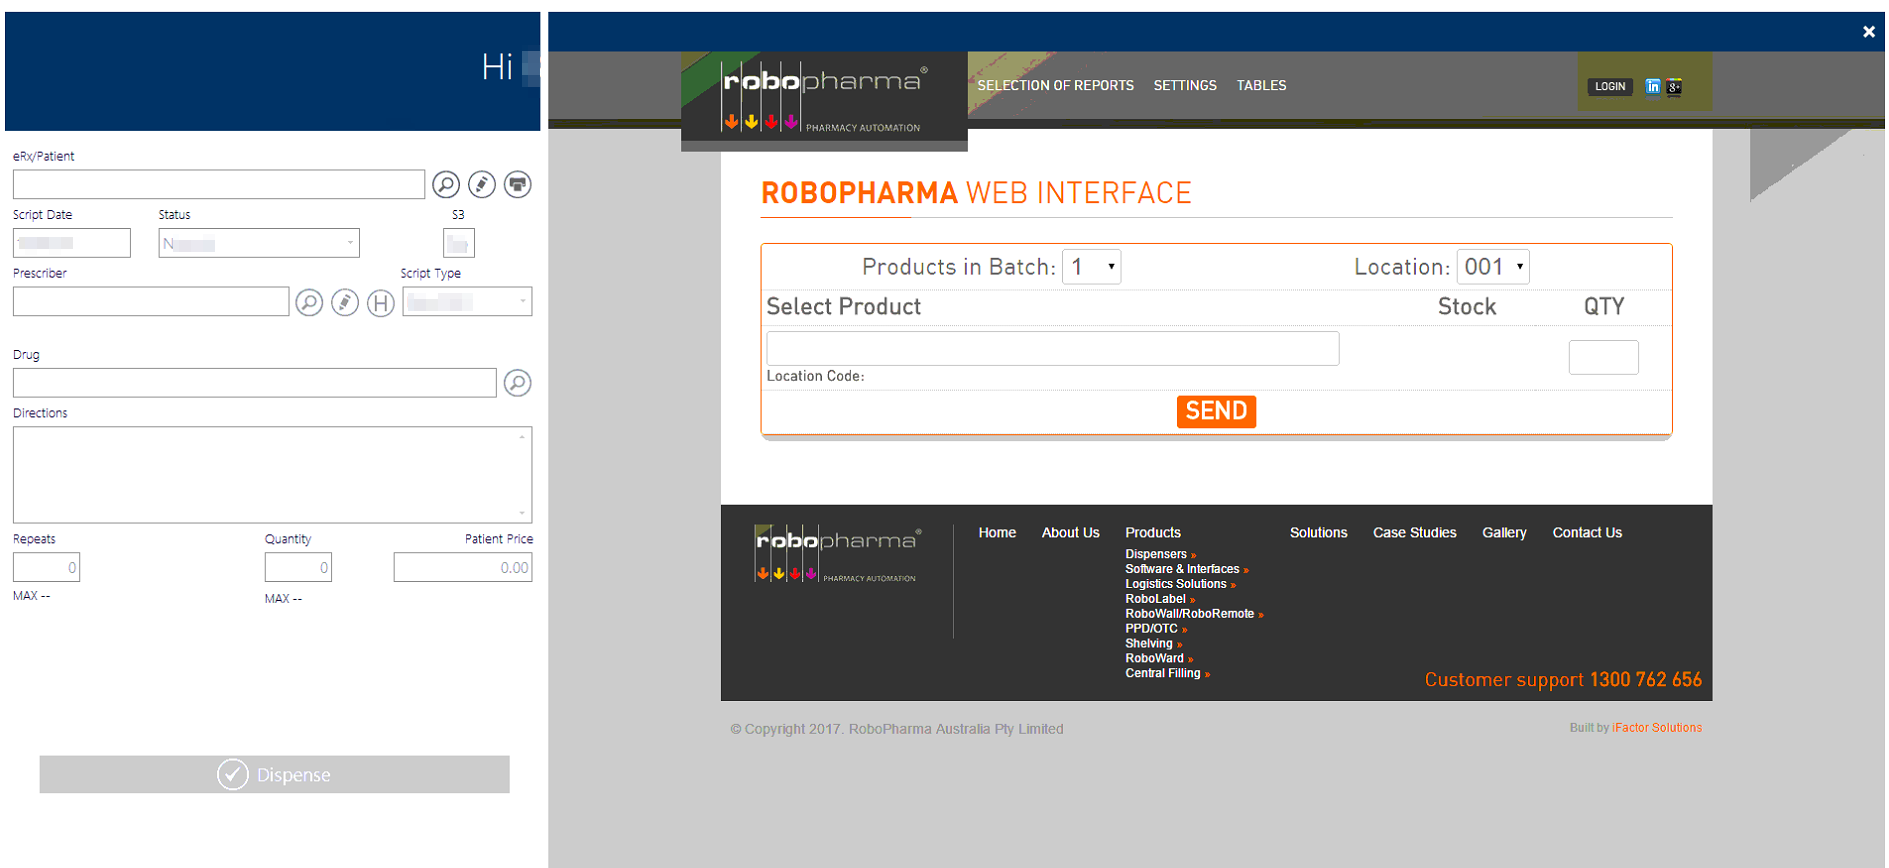This screenshot has height=868, width=1889.
Task: Open Selection of Reports menu
Action: (x=1055, y=86)
